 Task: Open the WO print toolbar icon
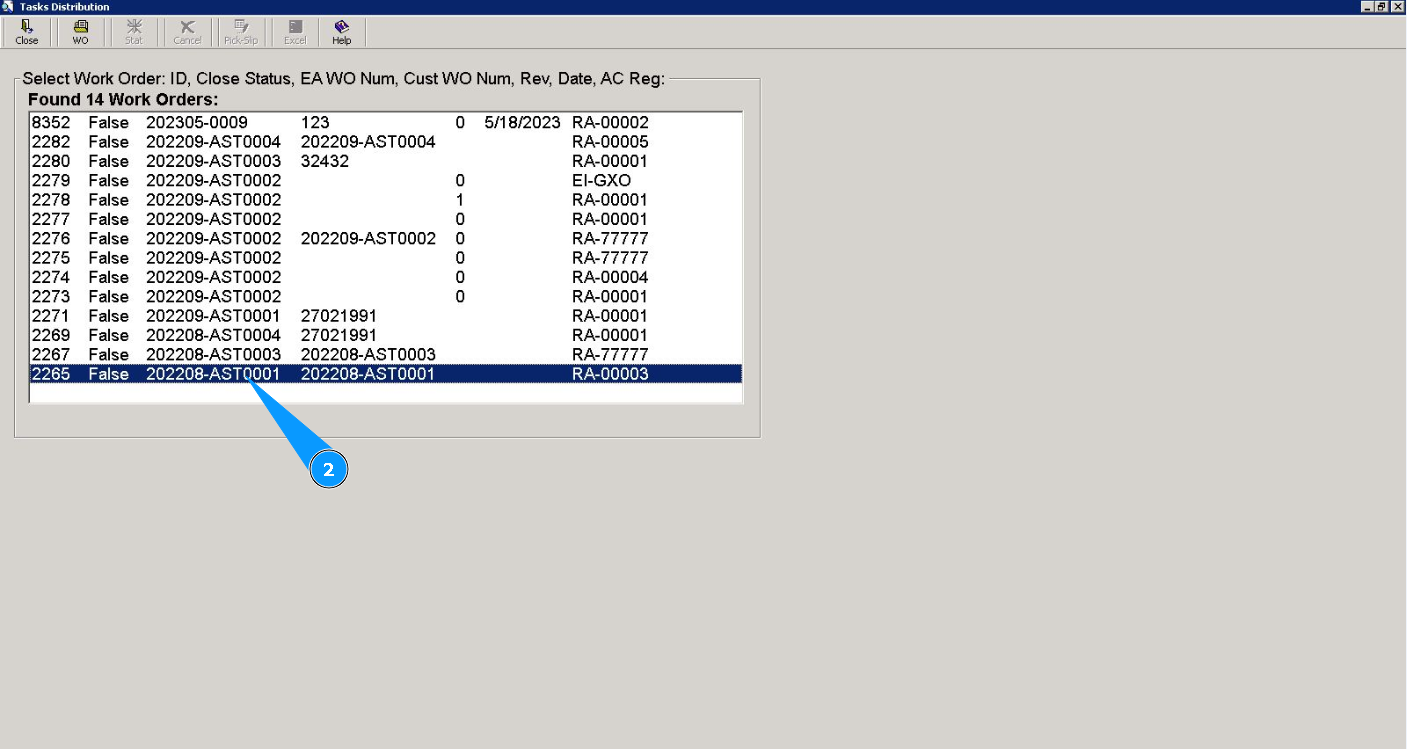[81, 33]
